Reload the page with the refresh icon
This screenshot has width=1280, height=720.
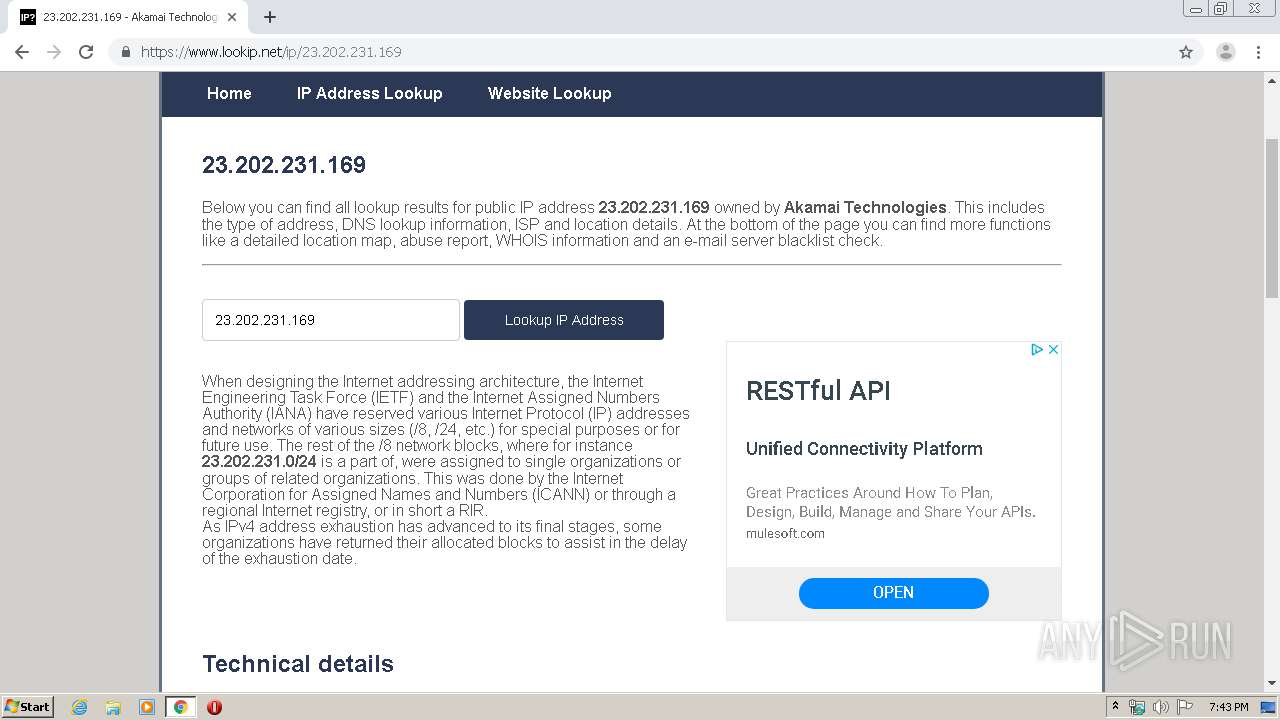(86, 52)
